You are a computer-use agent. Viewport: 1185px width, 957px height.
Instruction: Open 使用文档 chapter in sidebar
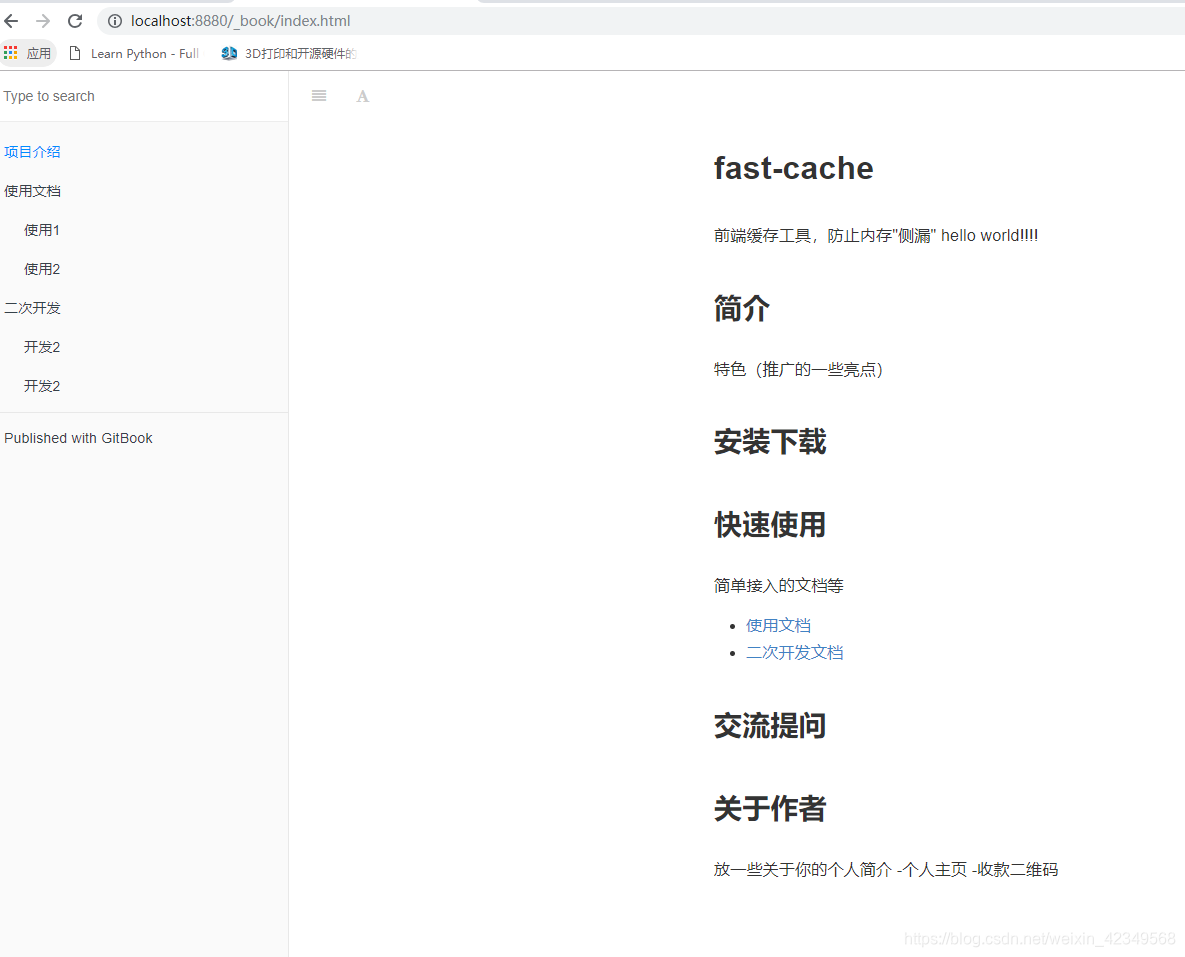point(32,191)
